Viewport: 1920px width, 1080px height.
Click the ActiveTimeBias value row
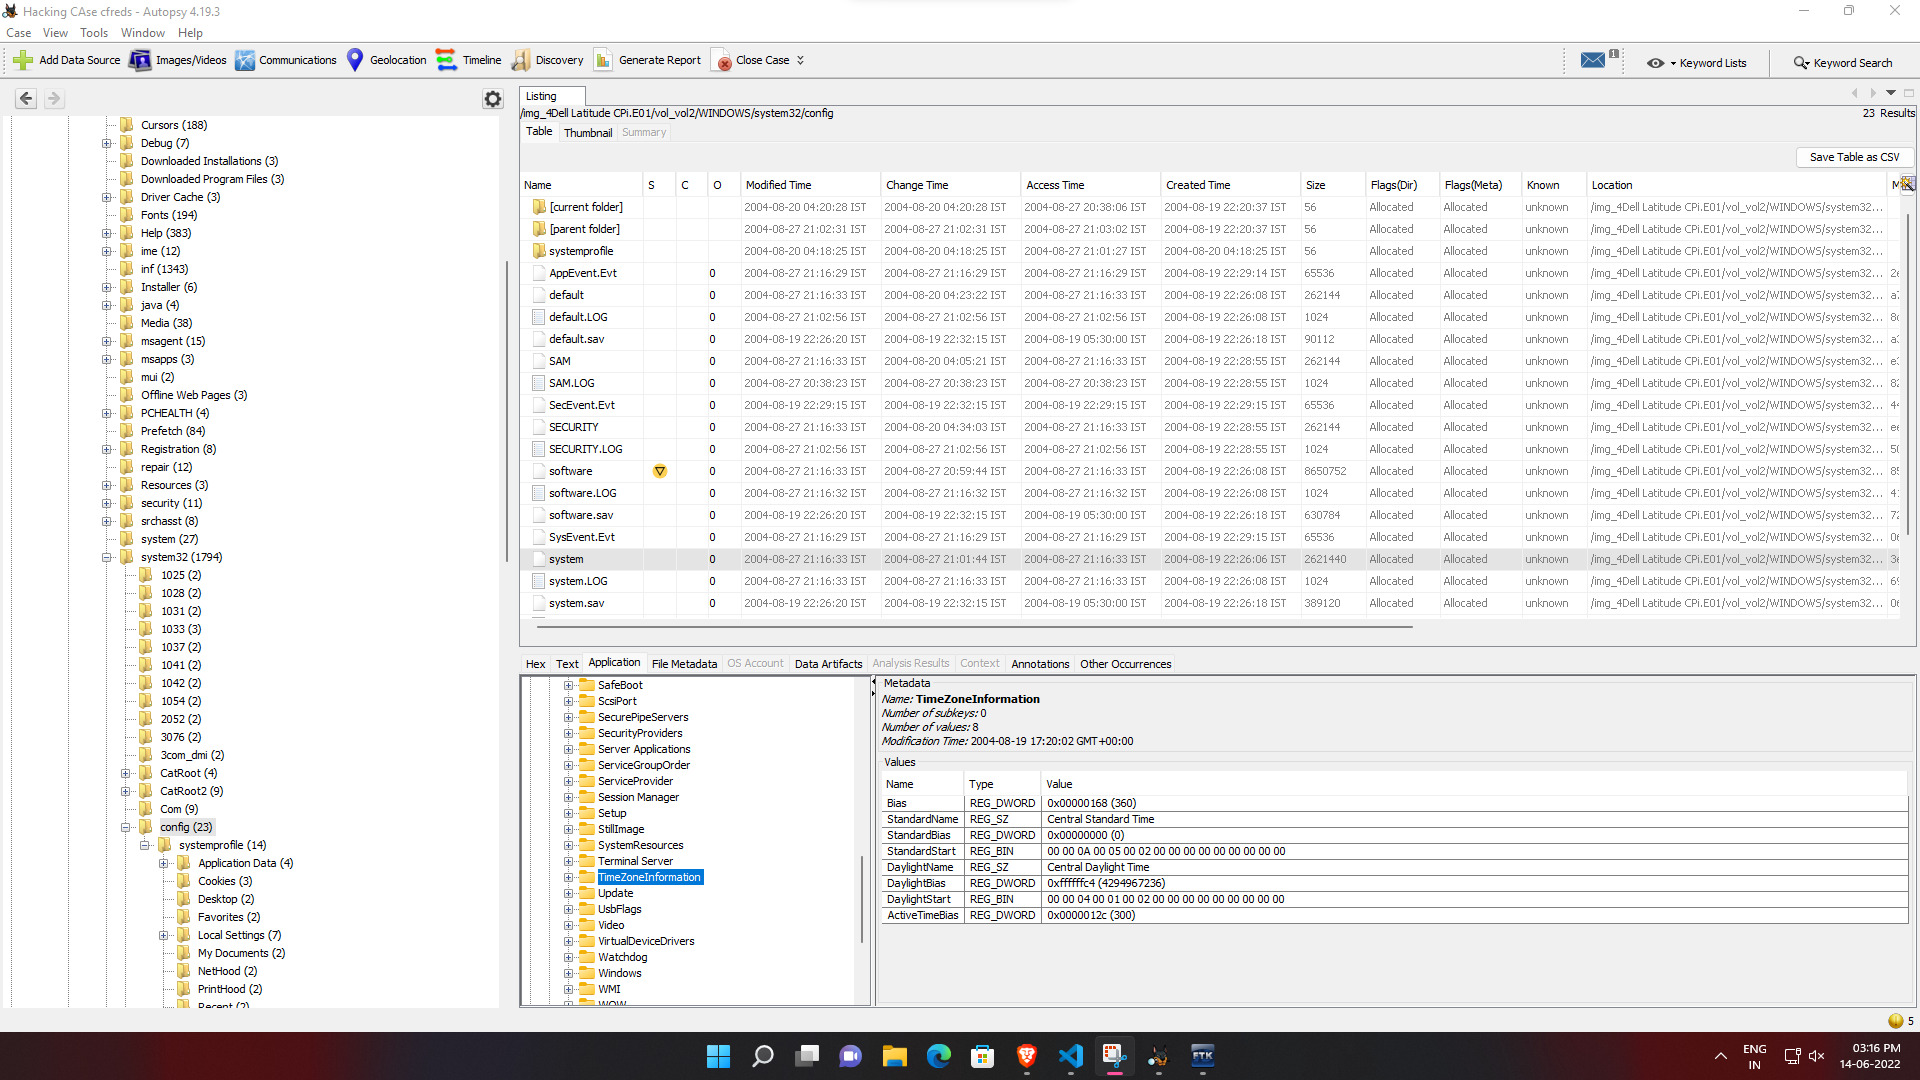coord(1394,915)
